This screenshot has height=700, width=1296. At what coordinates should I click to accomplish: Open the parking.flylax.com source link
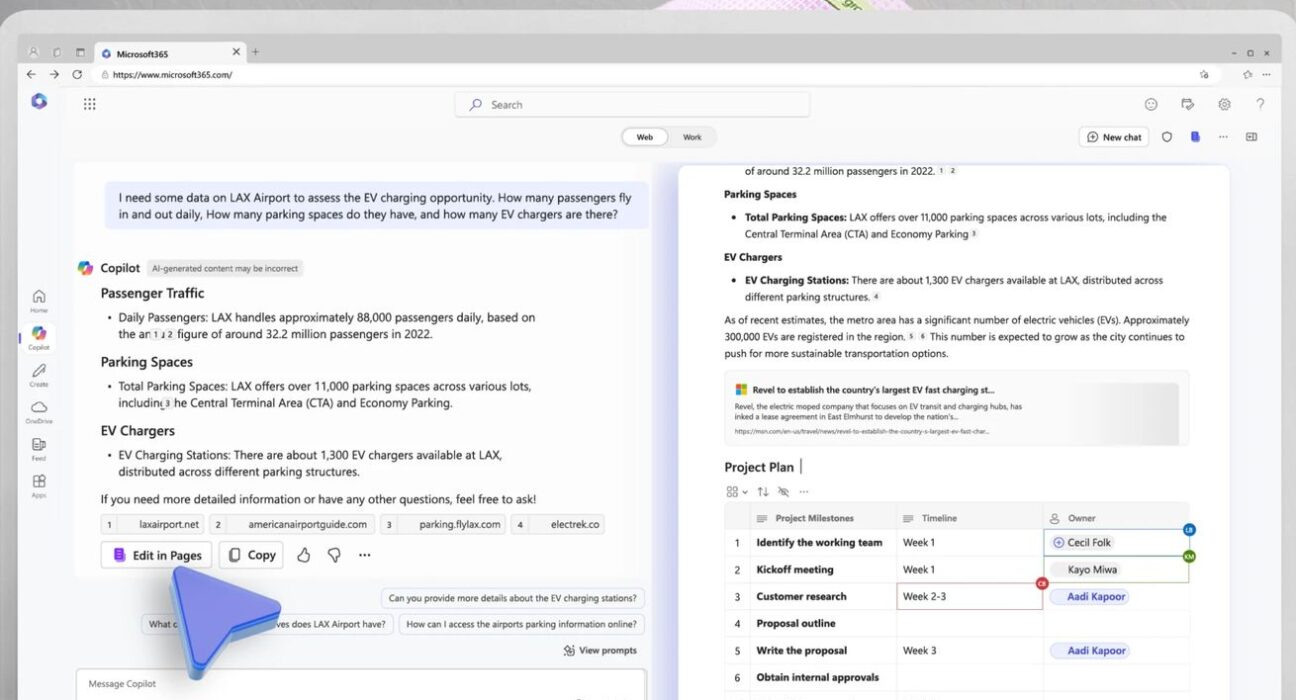[442, 524]
